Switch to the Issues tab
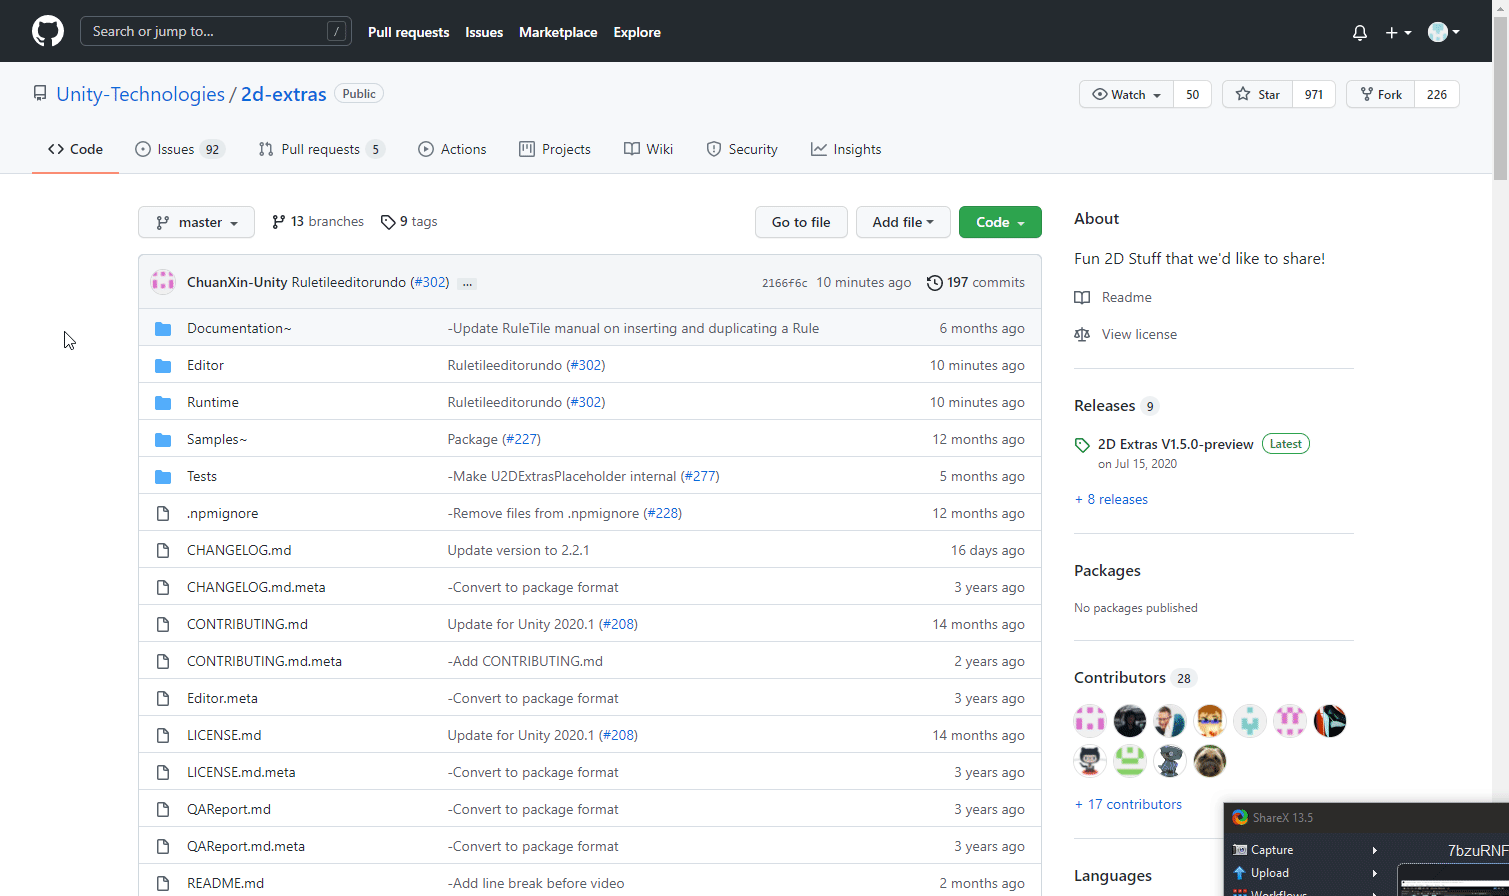The width and height of the screenshot is (1509, 896). 180,149
